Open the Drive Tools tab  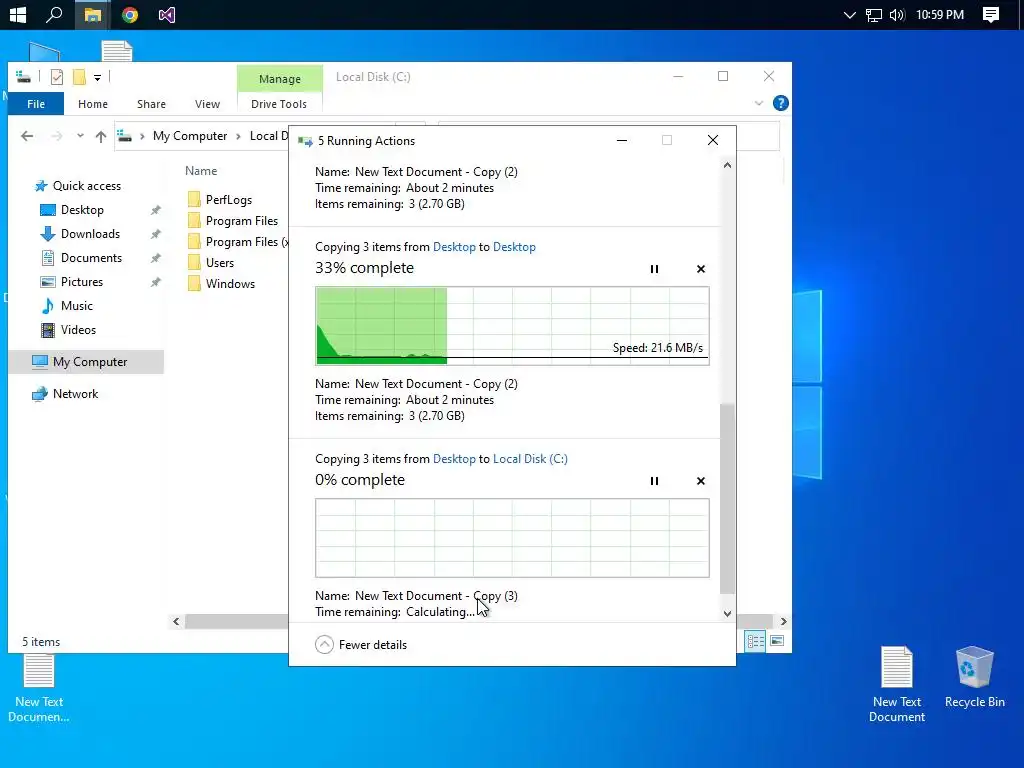tap(279, 104)
